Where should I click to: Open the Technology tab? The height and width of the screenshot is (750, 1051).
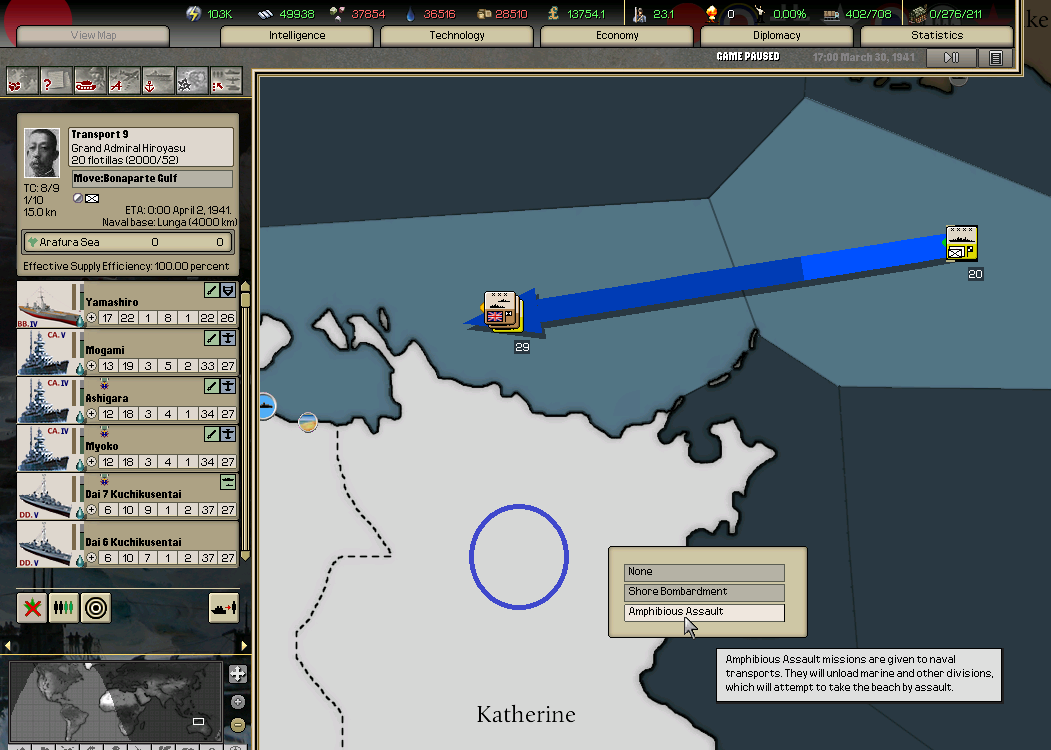click(457, 36)
